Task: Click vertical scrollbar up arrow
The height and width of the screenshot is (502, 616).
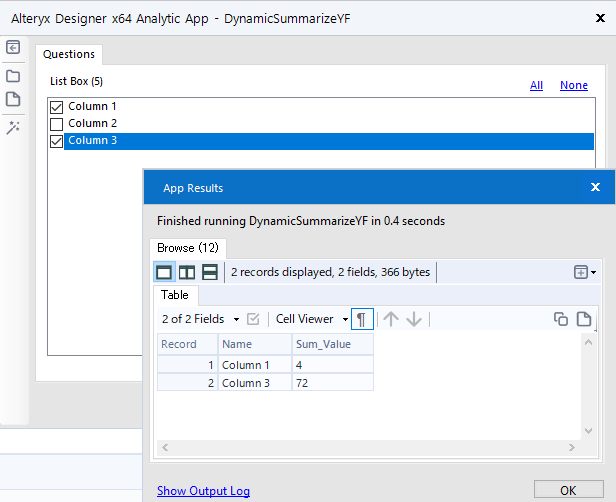Action: click(x=588, y=343)
